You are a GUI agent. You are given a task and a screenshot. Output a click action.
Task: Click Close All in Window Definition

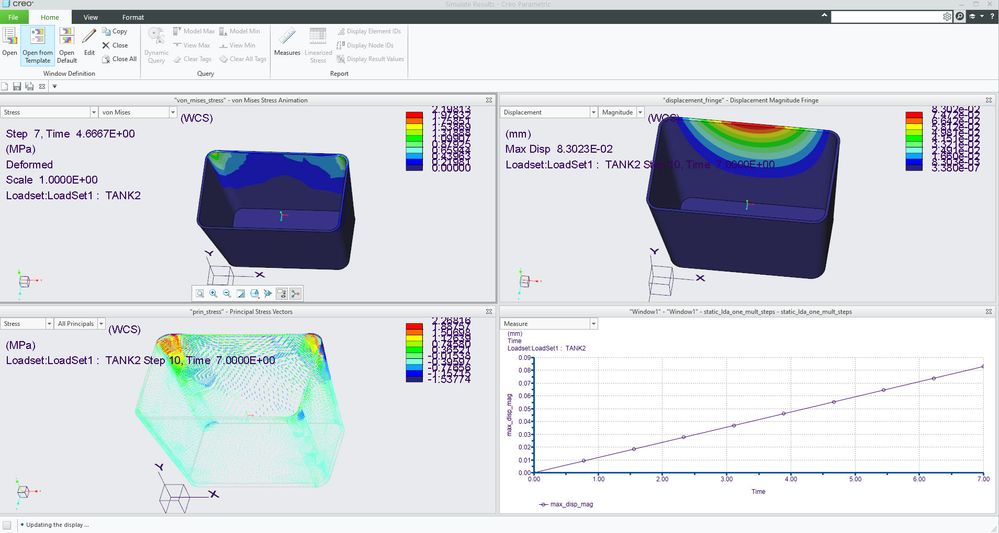tap(119, 59)
